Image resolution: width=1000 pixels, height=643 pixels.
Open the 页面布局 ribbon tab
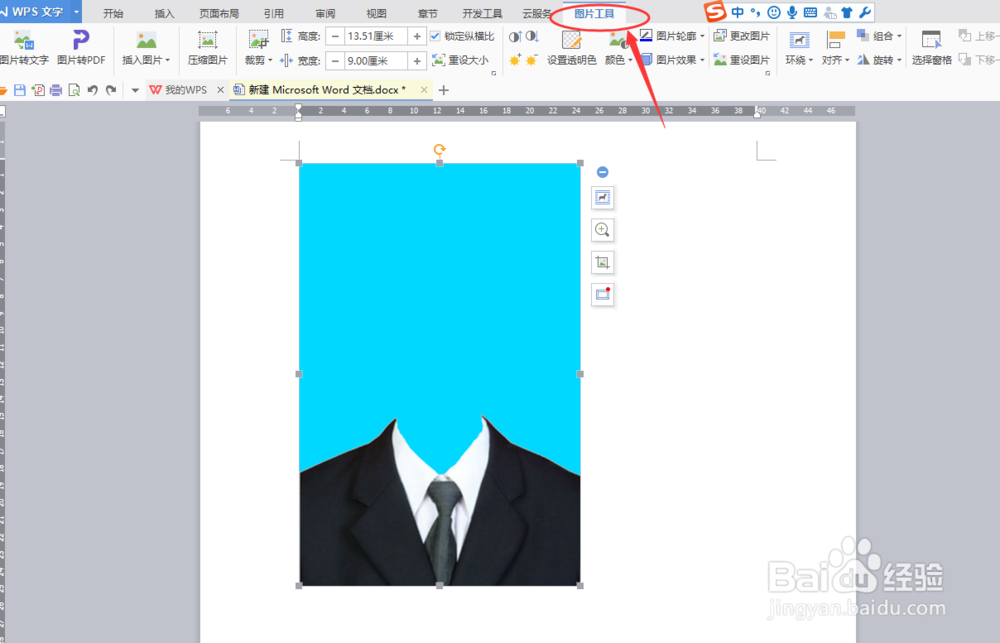219,13
